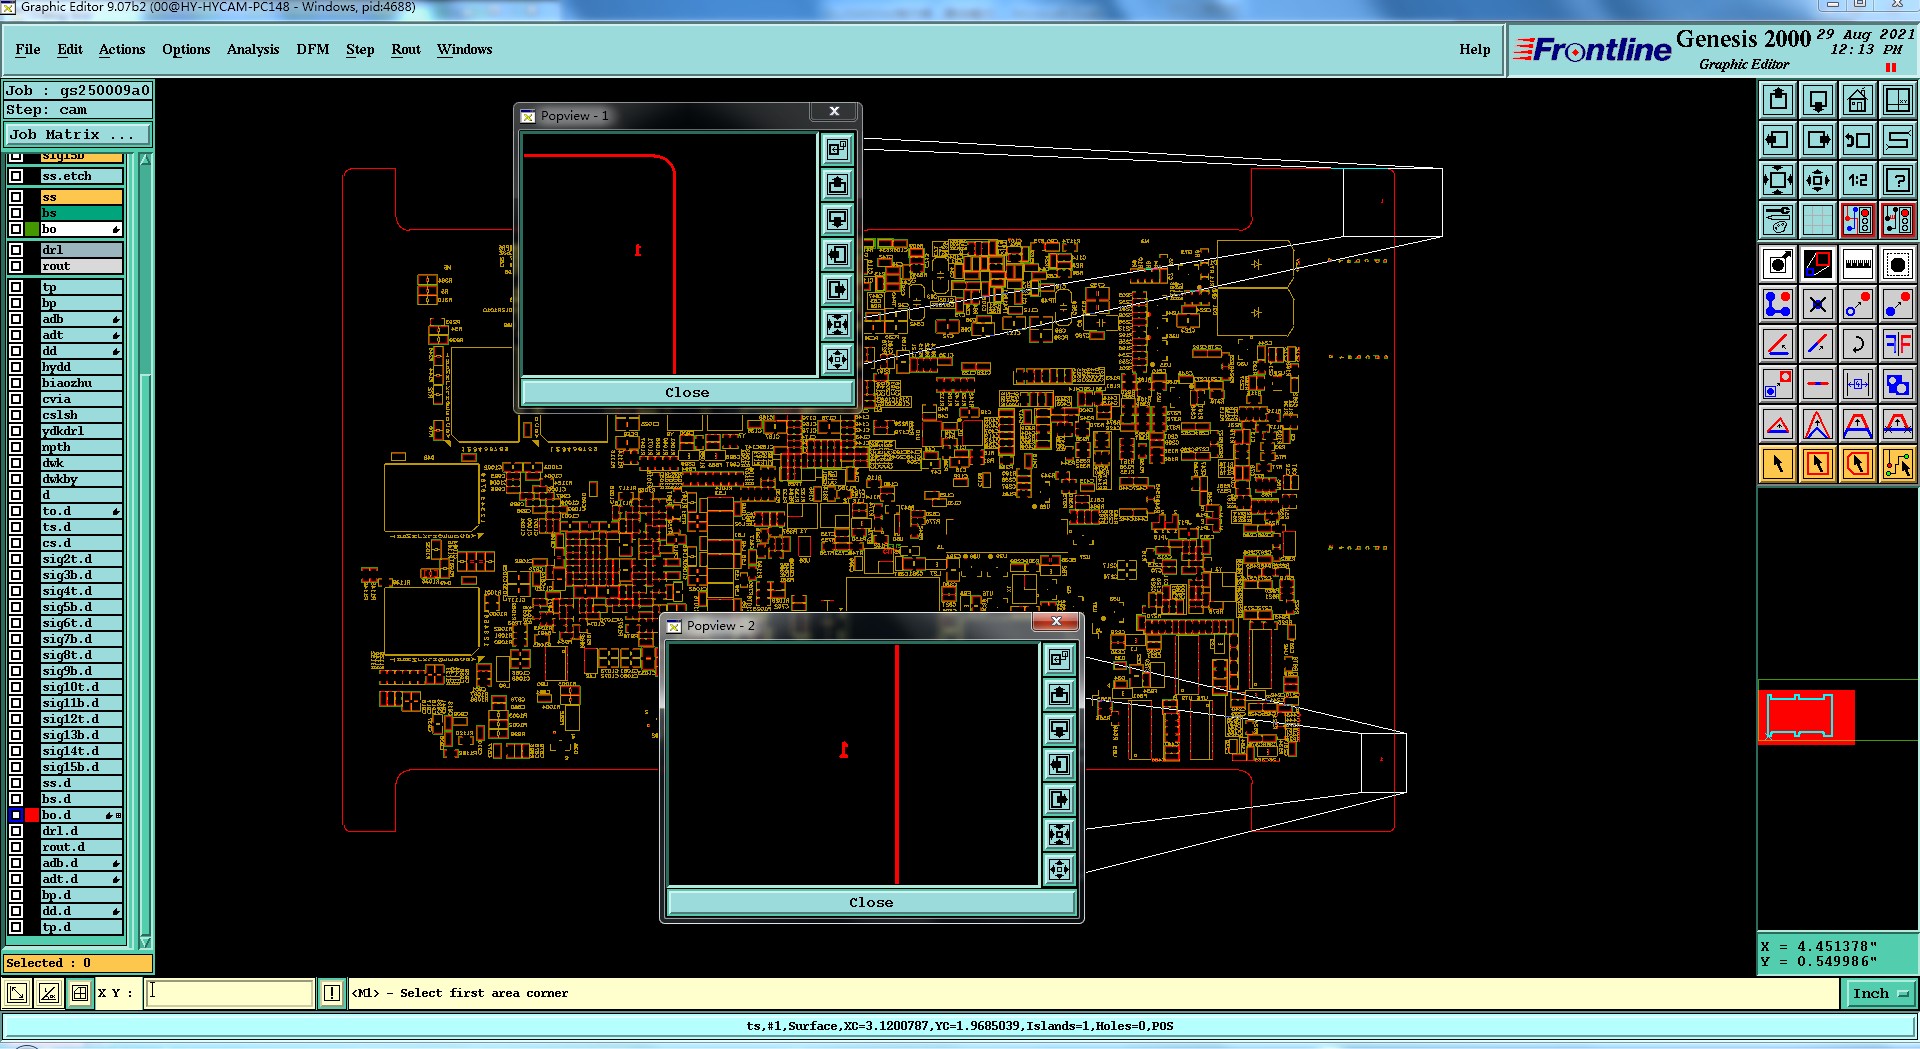Click the top icon in Popview - 1 toolbar
This screenshot has width=1920, height=1049.
click(x=837, y=149)
